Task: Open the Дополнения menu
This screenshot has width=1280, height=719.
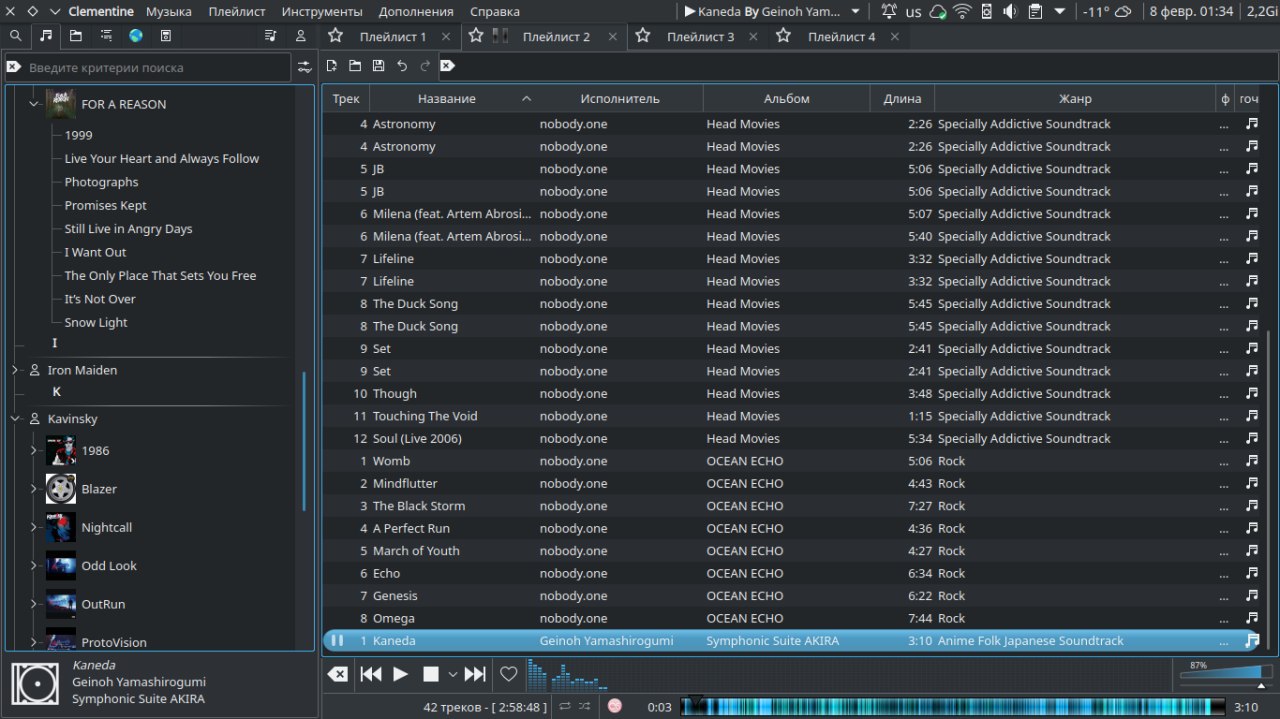Action: point(416,12)
